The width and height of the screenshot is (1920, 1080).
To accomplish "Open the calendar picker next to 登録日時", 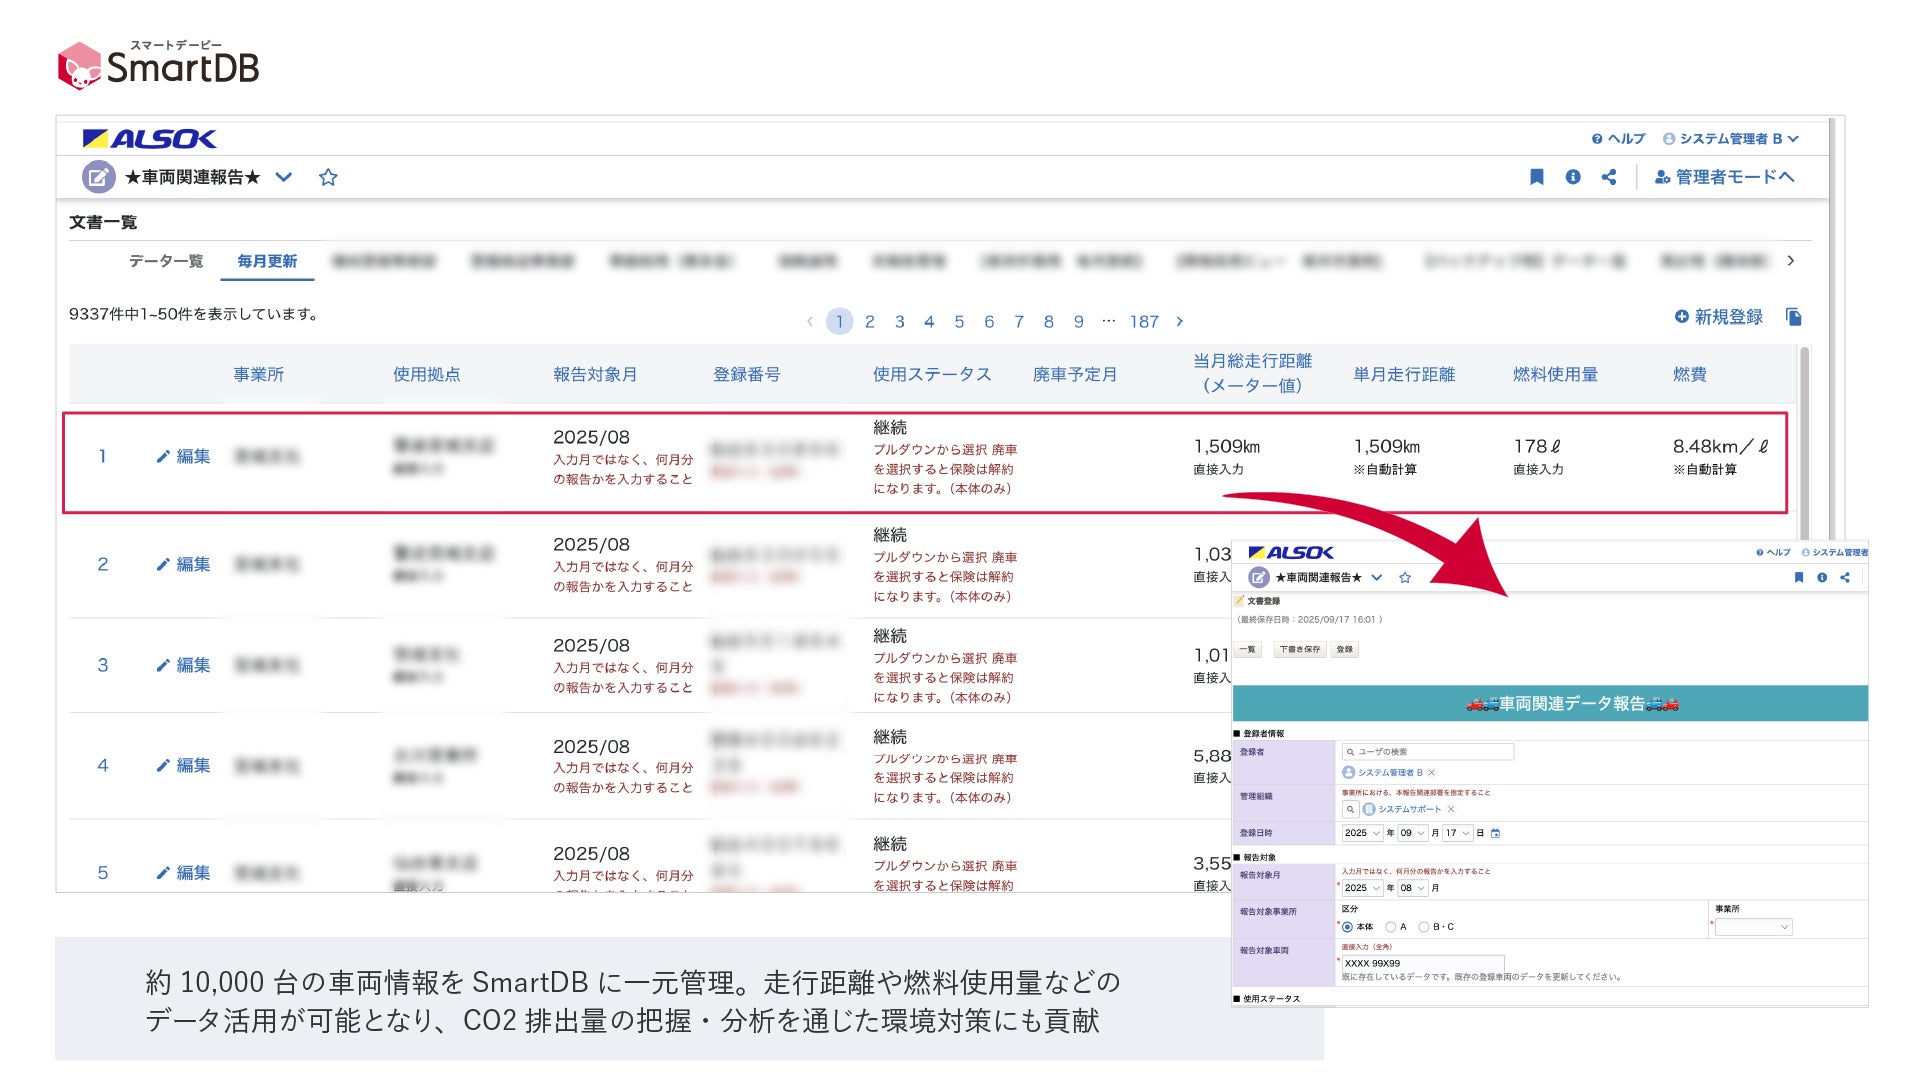I will click(1496, 833).
